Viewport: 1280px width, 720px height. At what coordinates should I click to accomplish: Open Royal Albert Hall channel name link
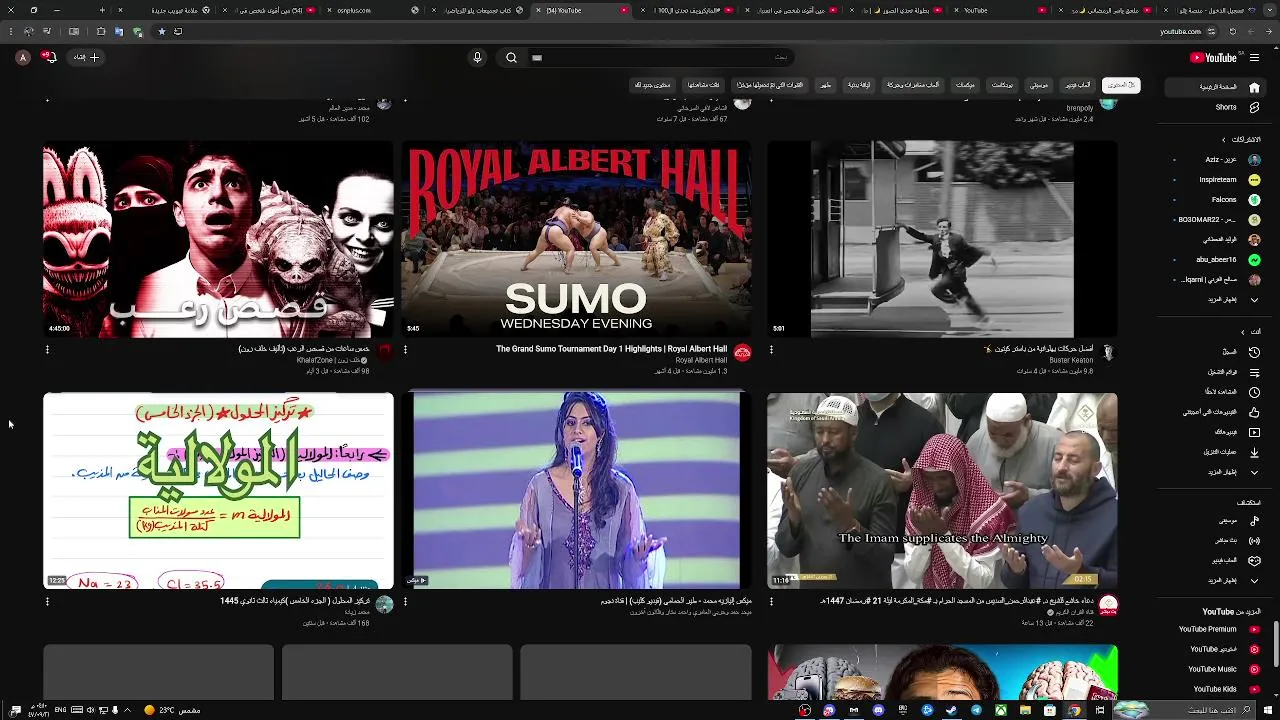[701, 360]
